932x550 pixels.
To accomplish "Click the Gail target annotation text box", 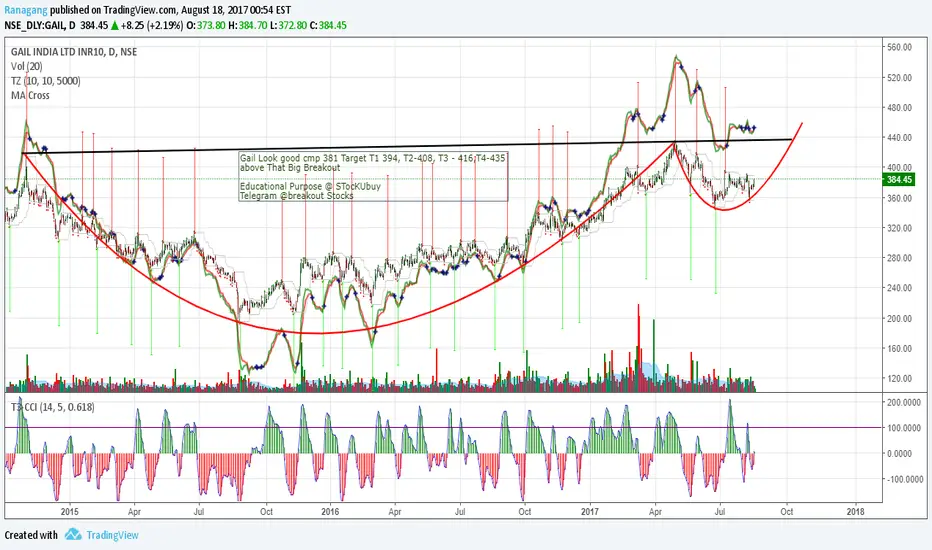I will tap(373, 177).
